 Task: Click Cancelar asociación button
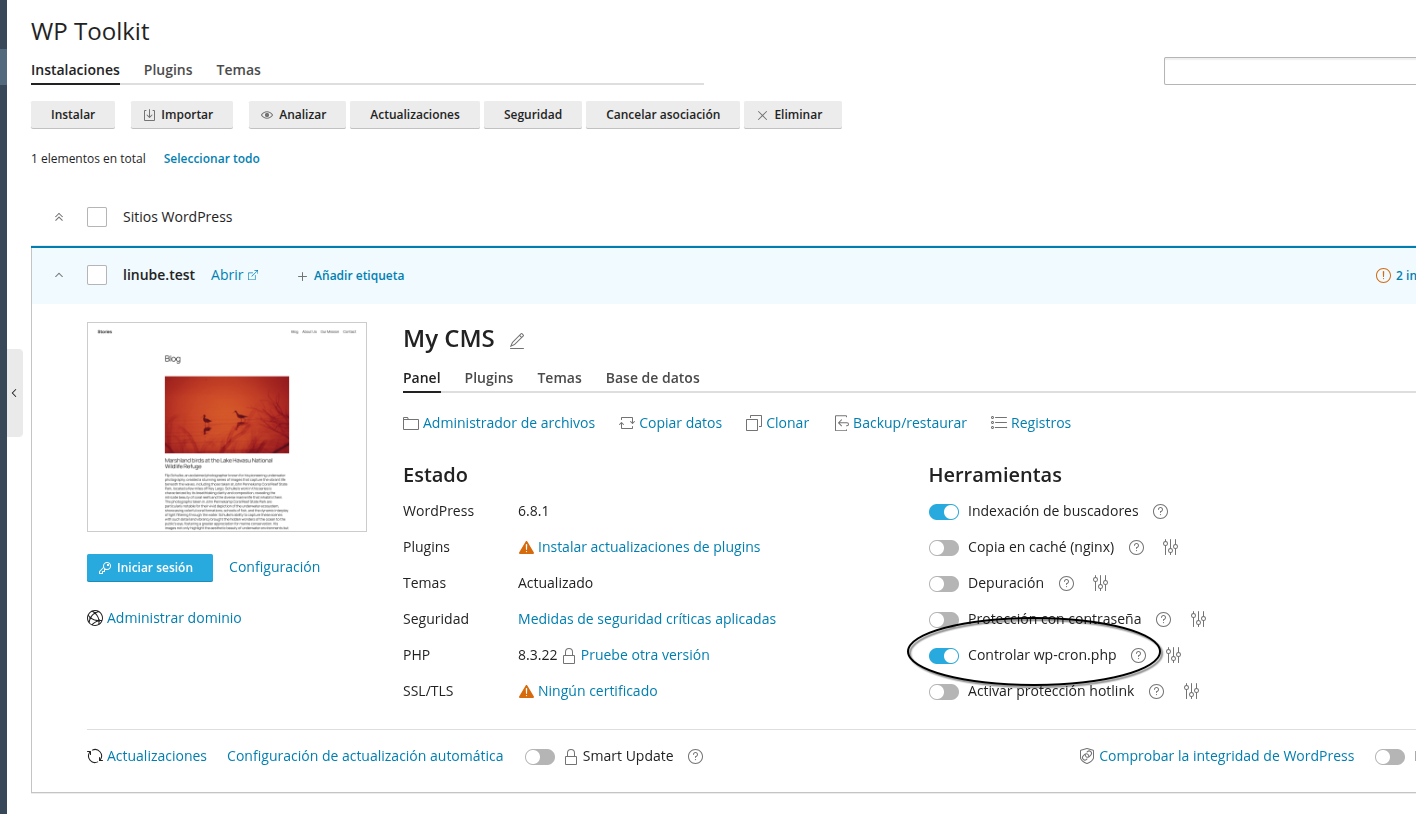coord(663,115)
